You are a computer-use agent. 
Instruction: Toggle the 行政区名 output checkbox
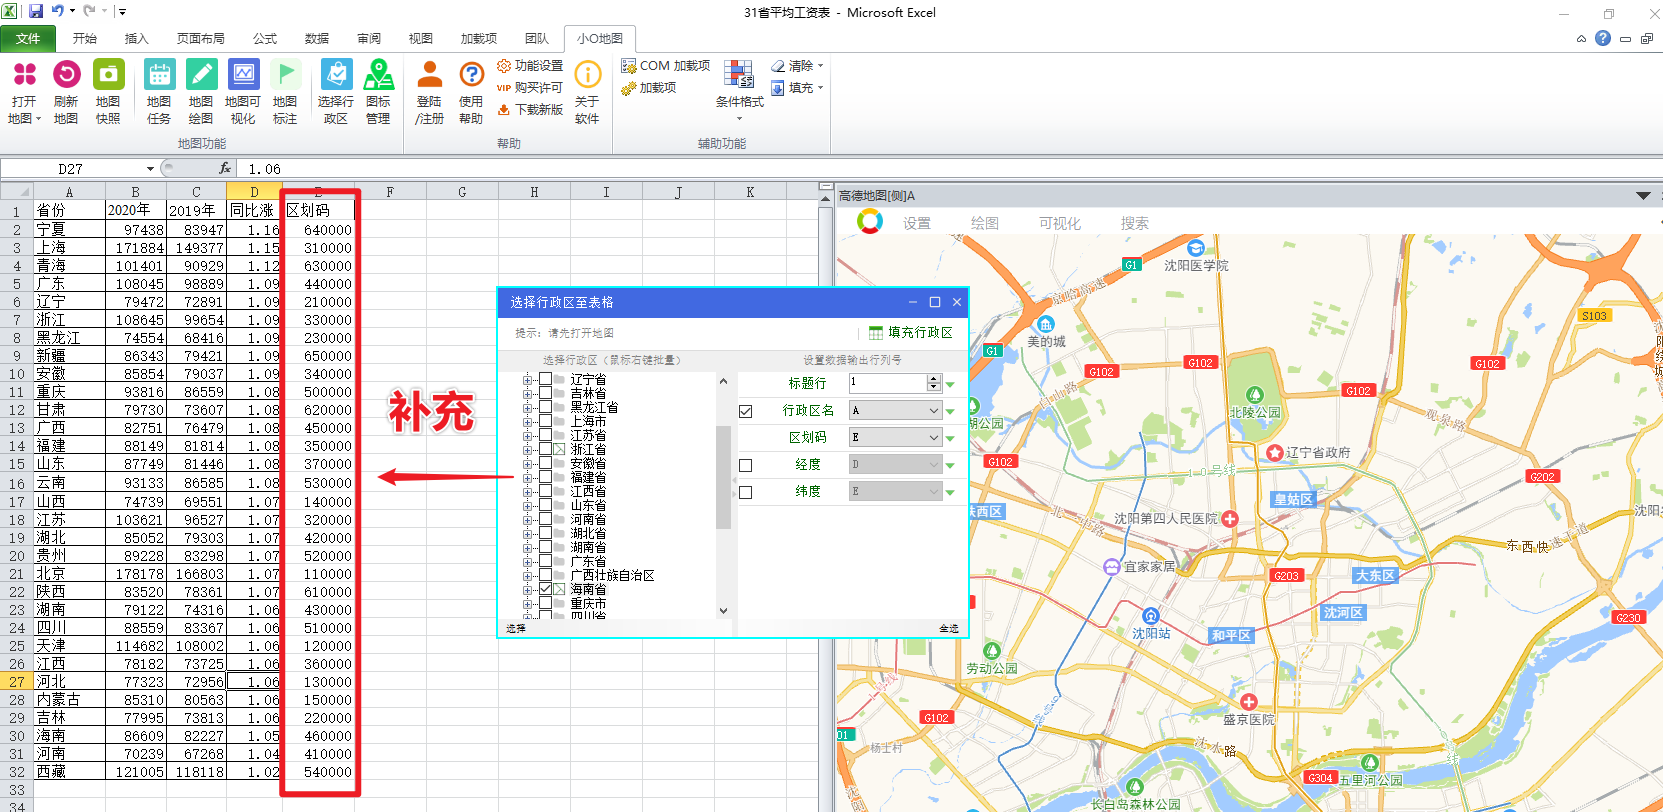tap(746, 411)
